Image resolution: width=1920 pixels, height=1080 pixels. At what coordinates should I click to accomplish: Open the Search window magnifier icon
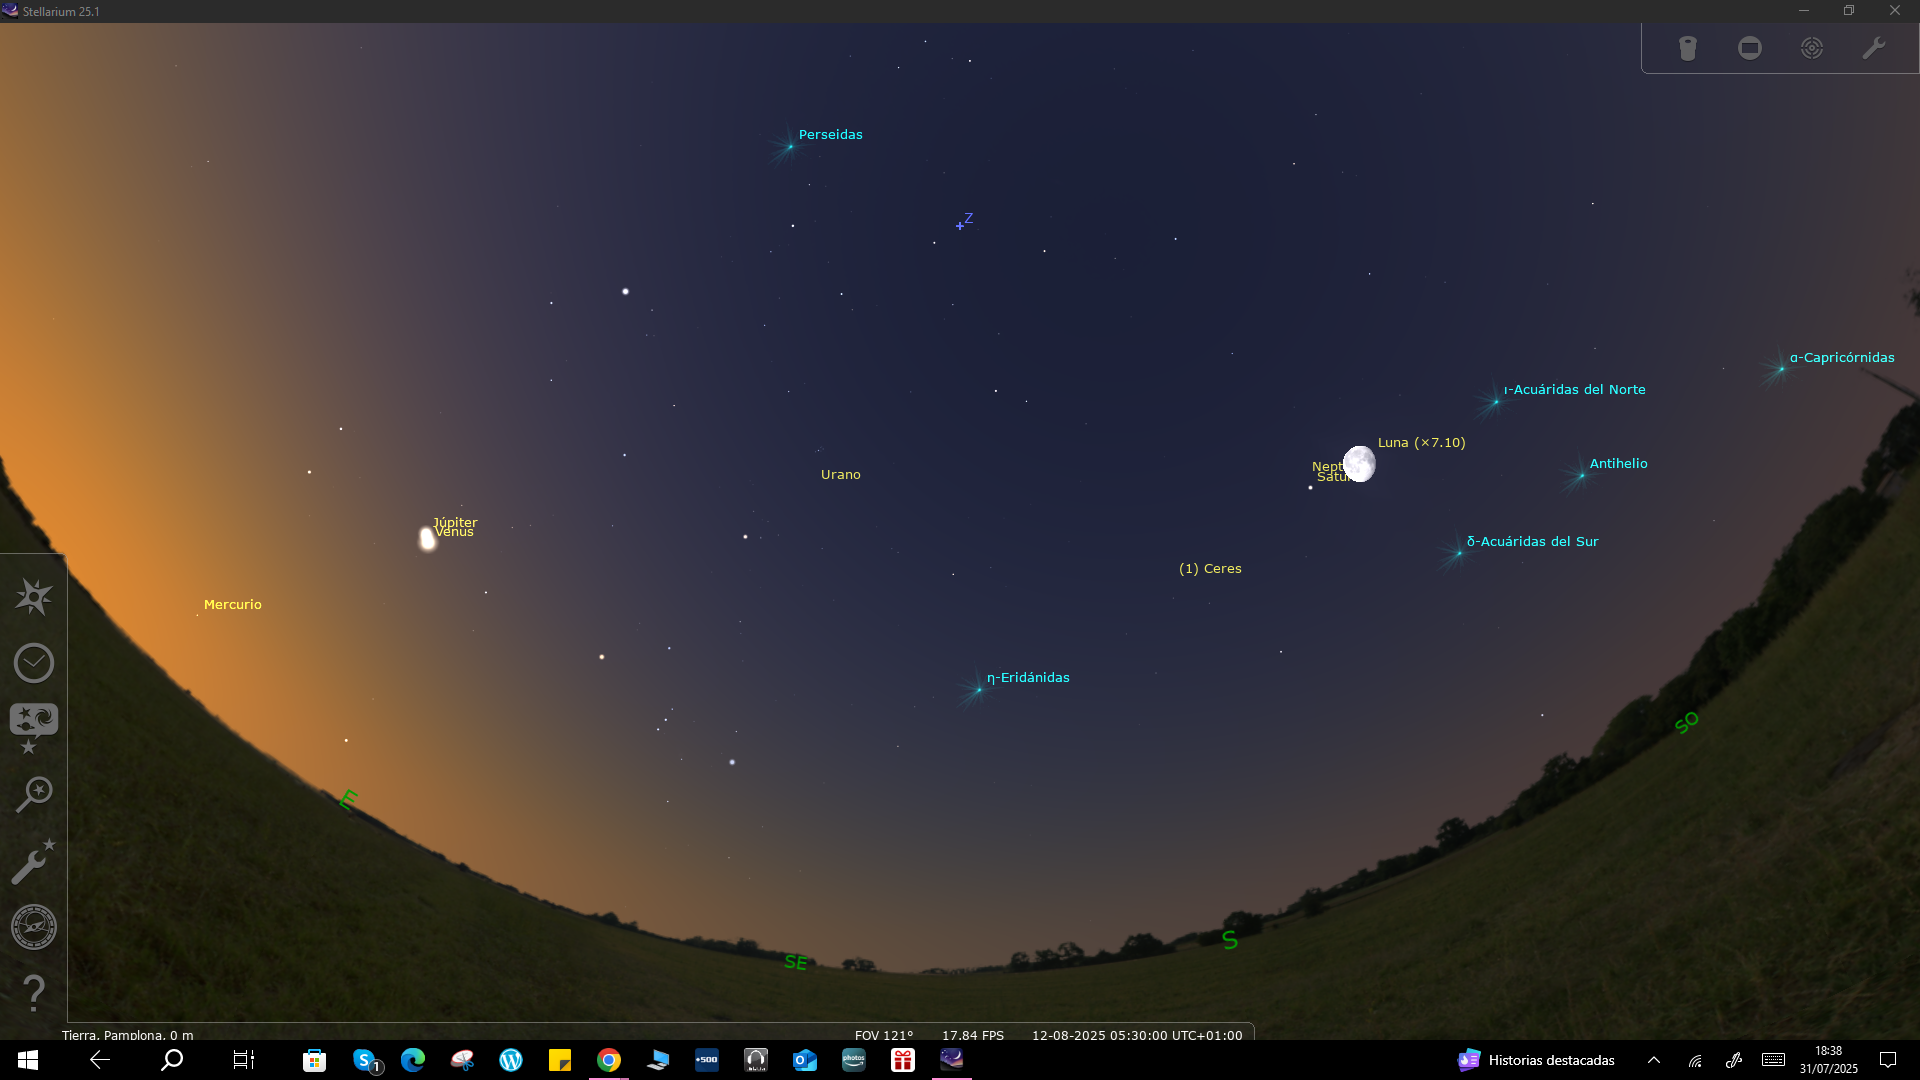pos(33,795)
